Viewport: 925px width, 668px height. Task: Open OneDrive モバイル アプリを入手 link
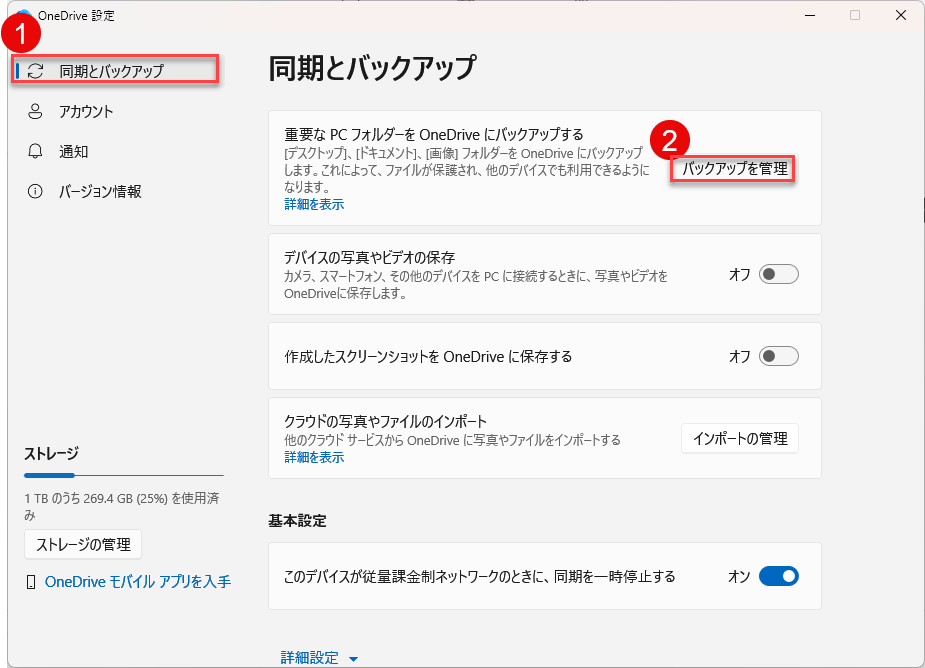pyautogui.click(x=138, y=581)
